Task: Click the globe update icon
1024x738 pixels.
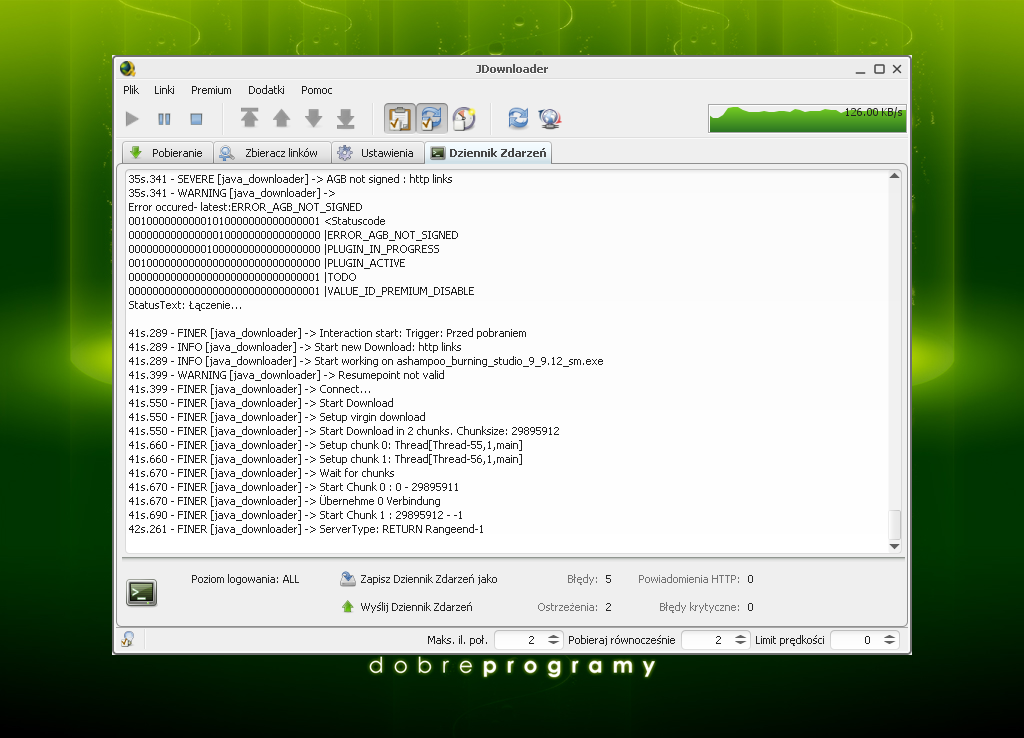Action: [549, 119]
